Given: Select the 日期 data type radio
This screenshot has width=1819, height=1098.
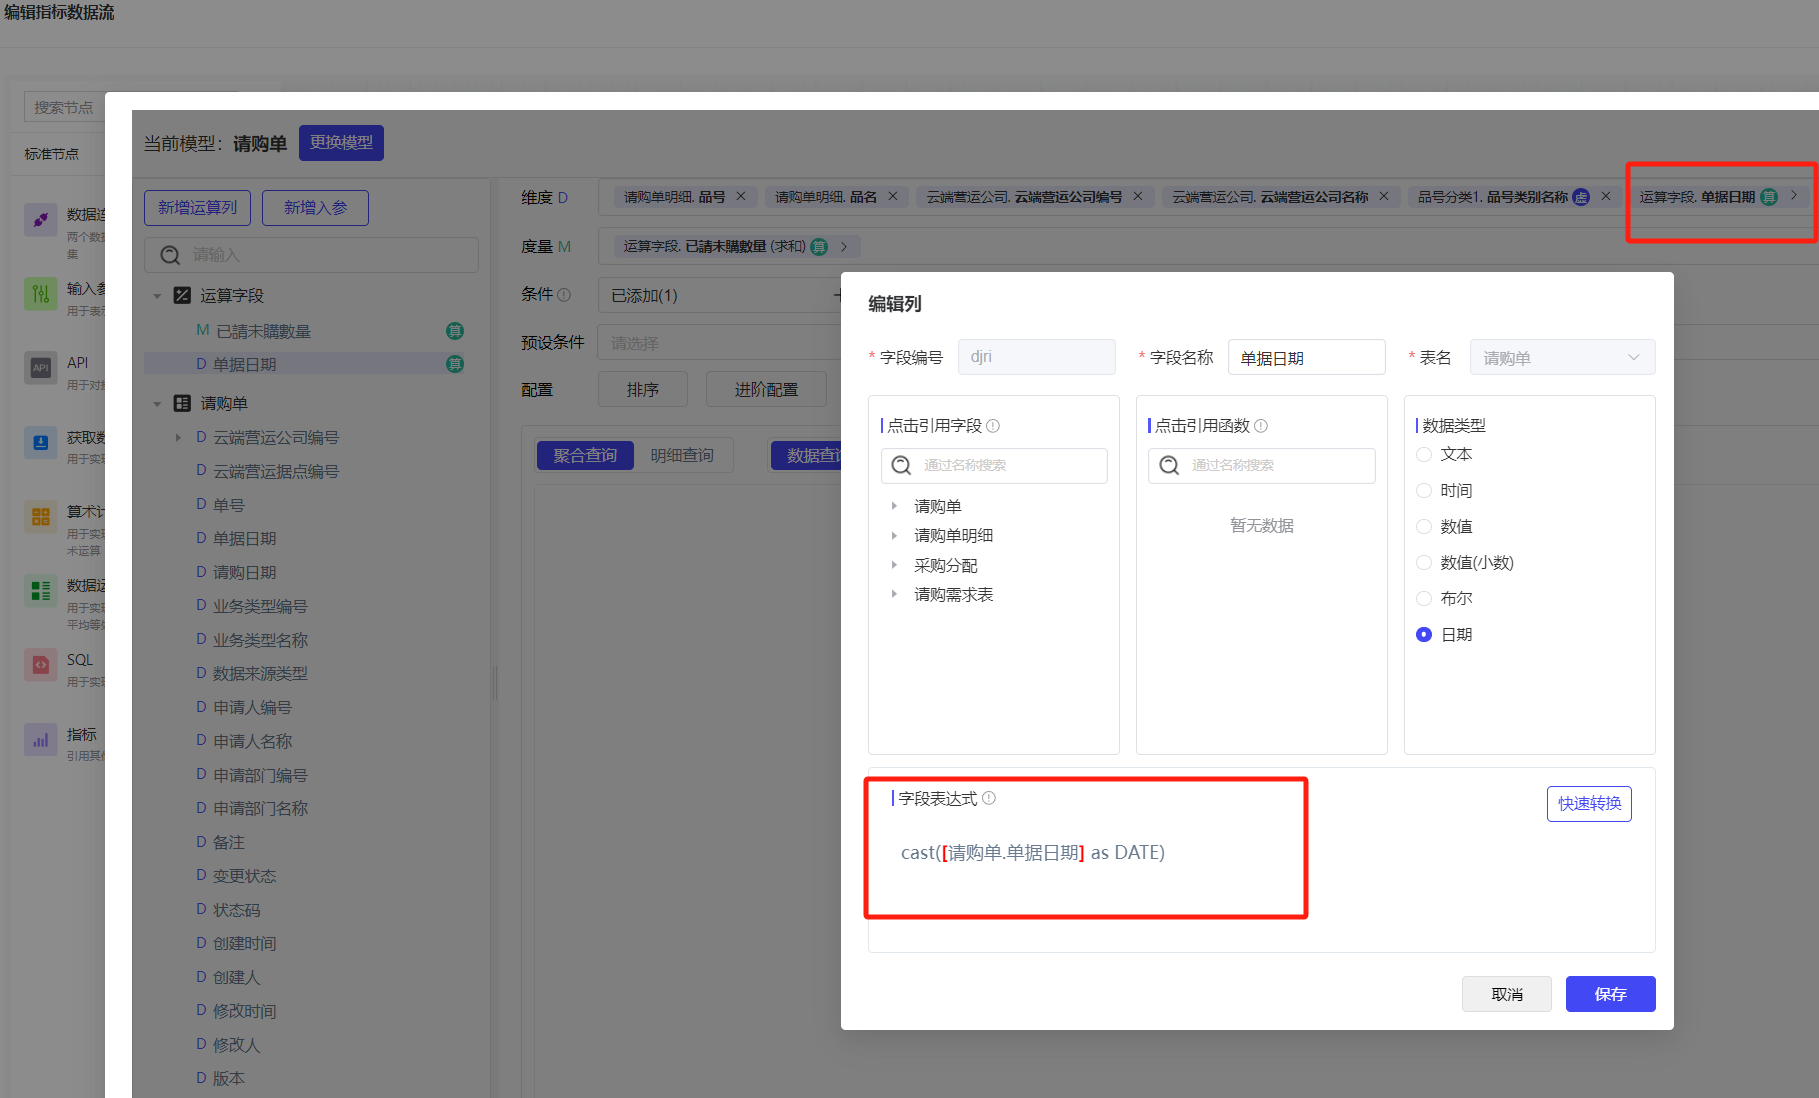Looking at the screenshot, I should tap(1424, 634).
